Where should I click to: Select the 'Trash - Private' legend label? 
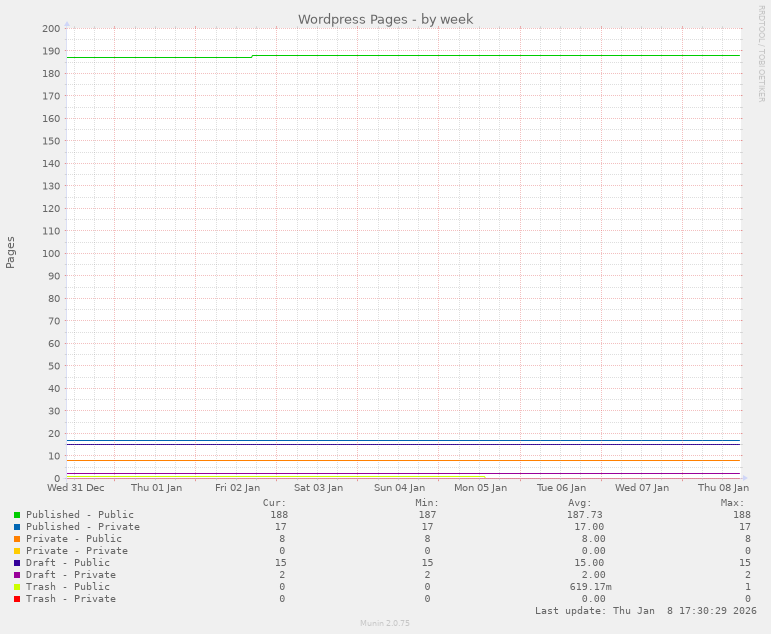click(71, 599)
